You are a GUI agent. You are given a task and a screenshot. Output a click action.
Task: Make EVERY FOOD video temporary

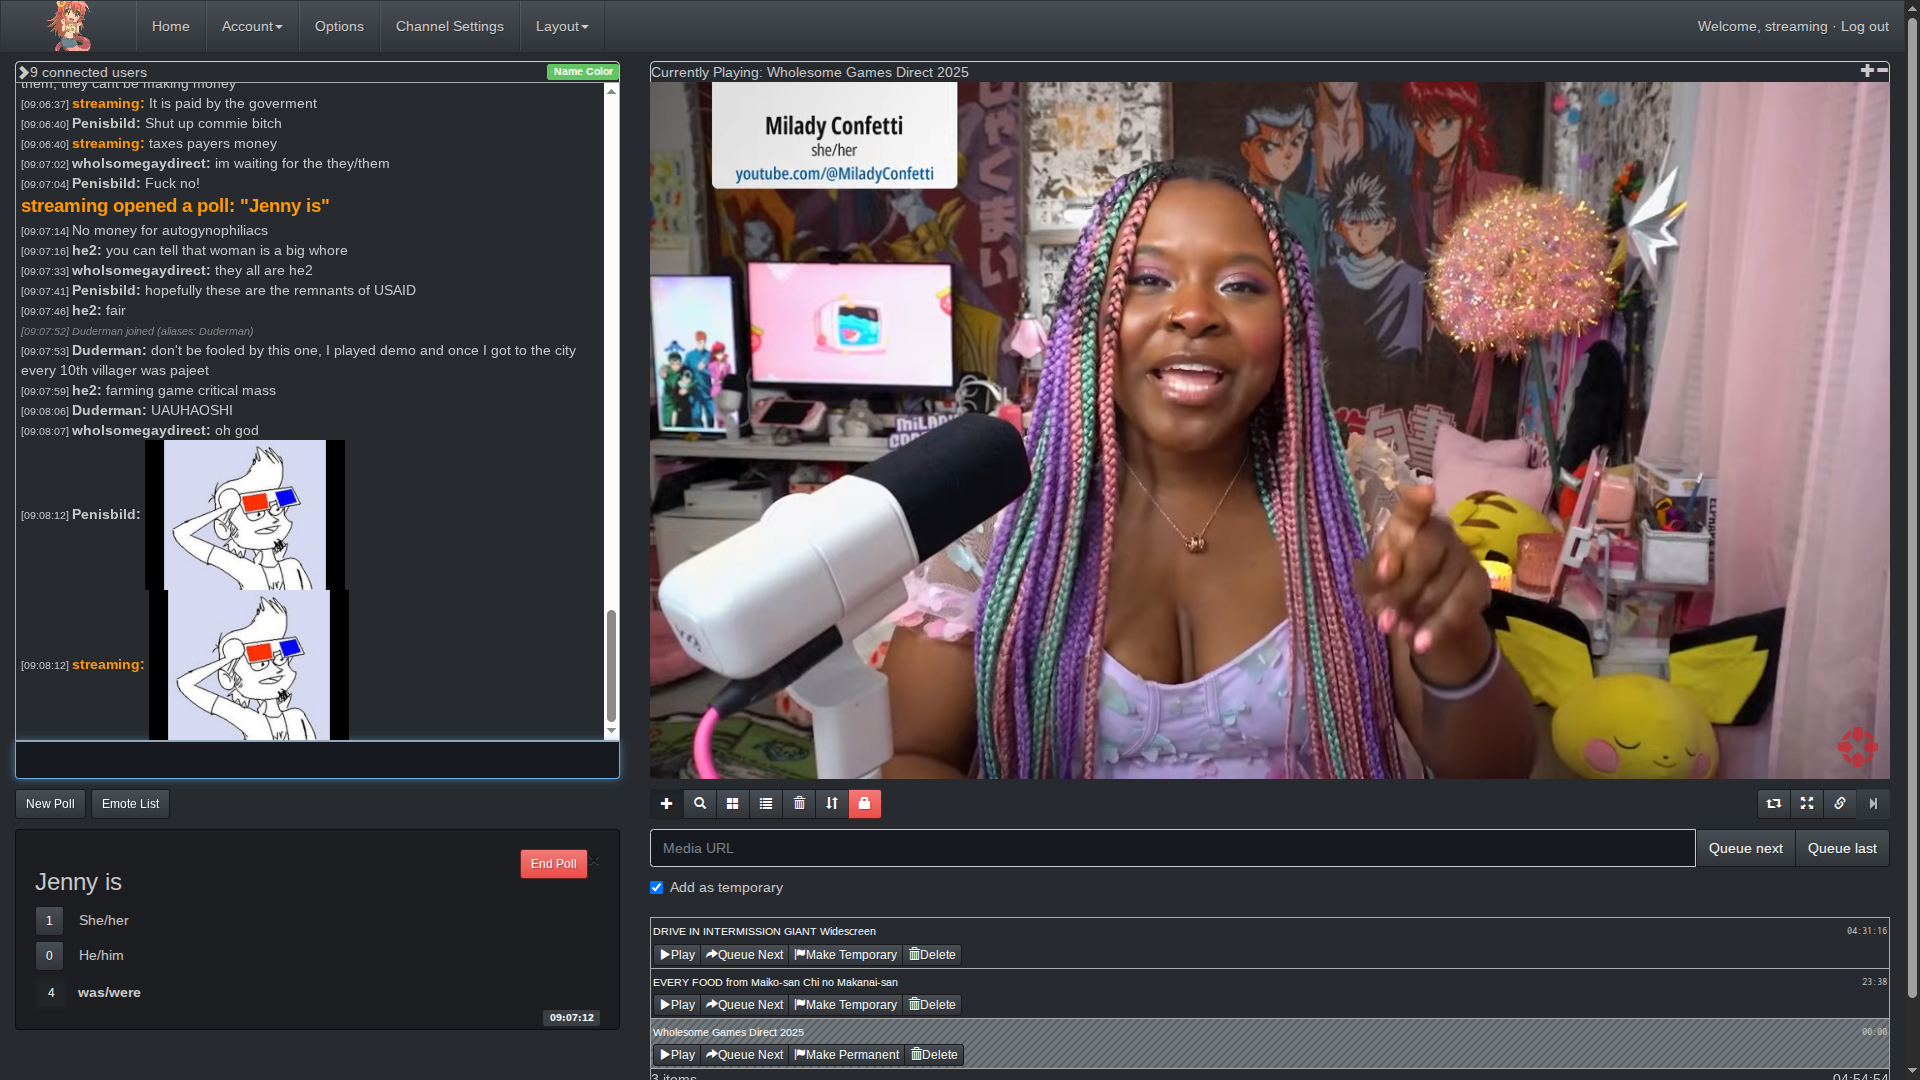pos(846,1005)
